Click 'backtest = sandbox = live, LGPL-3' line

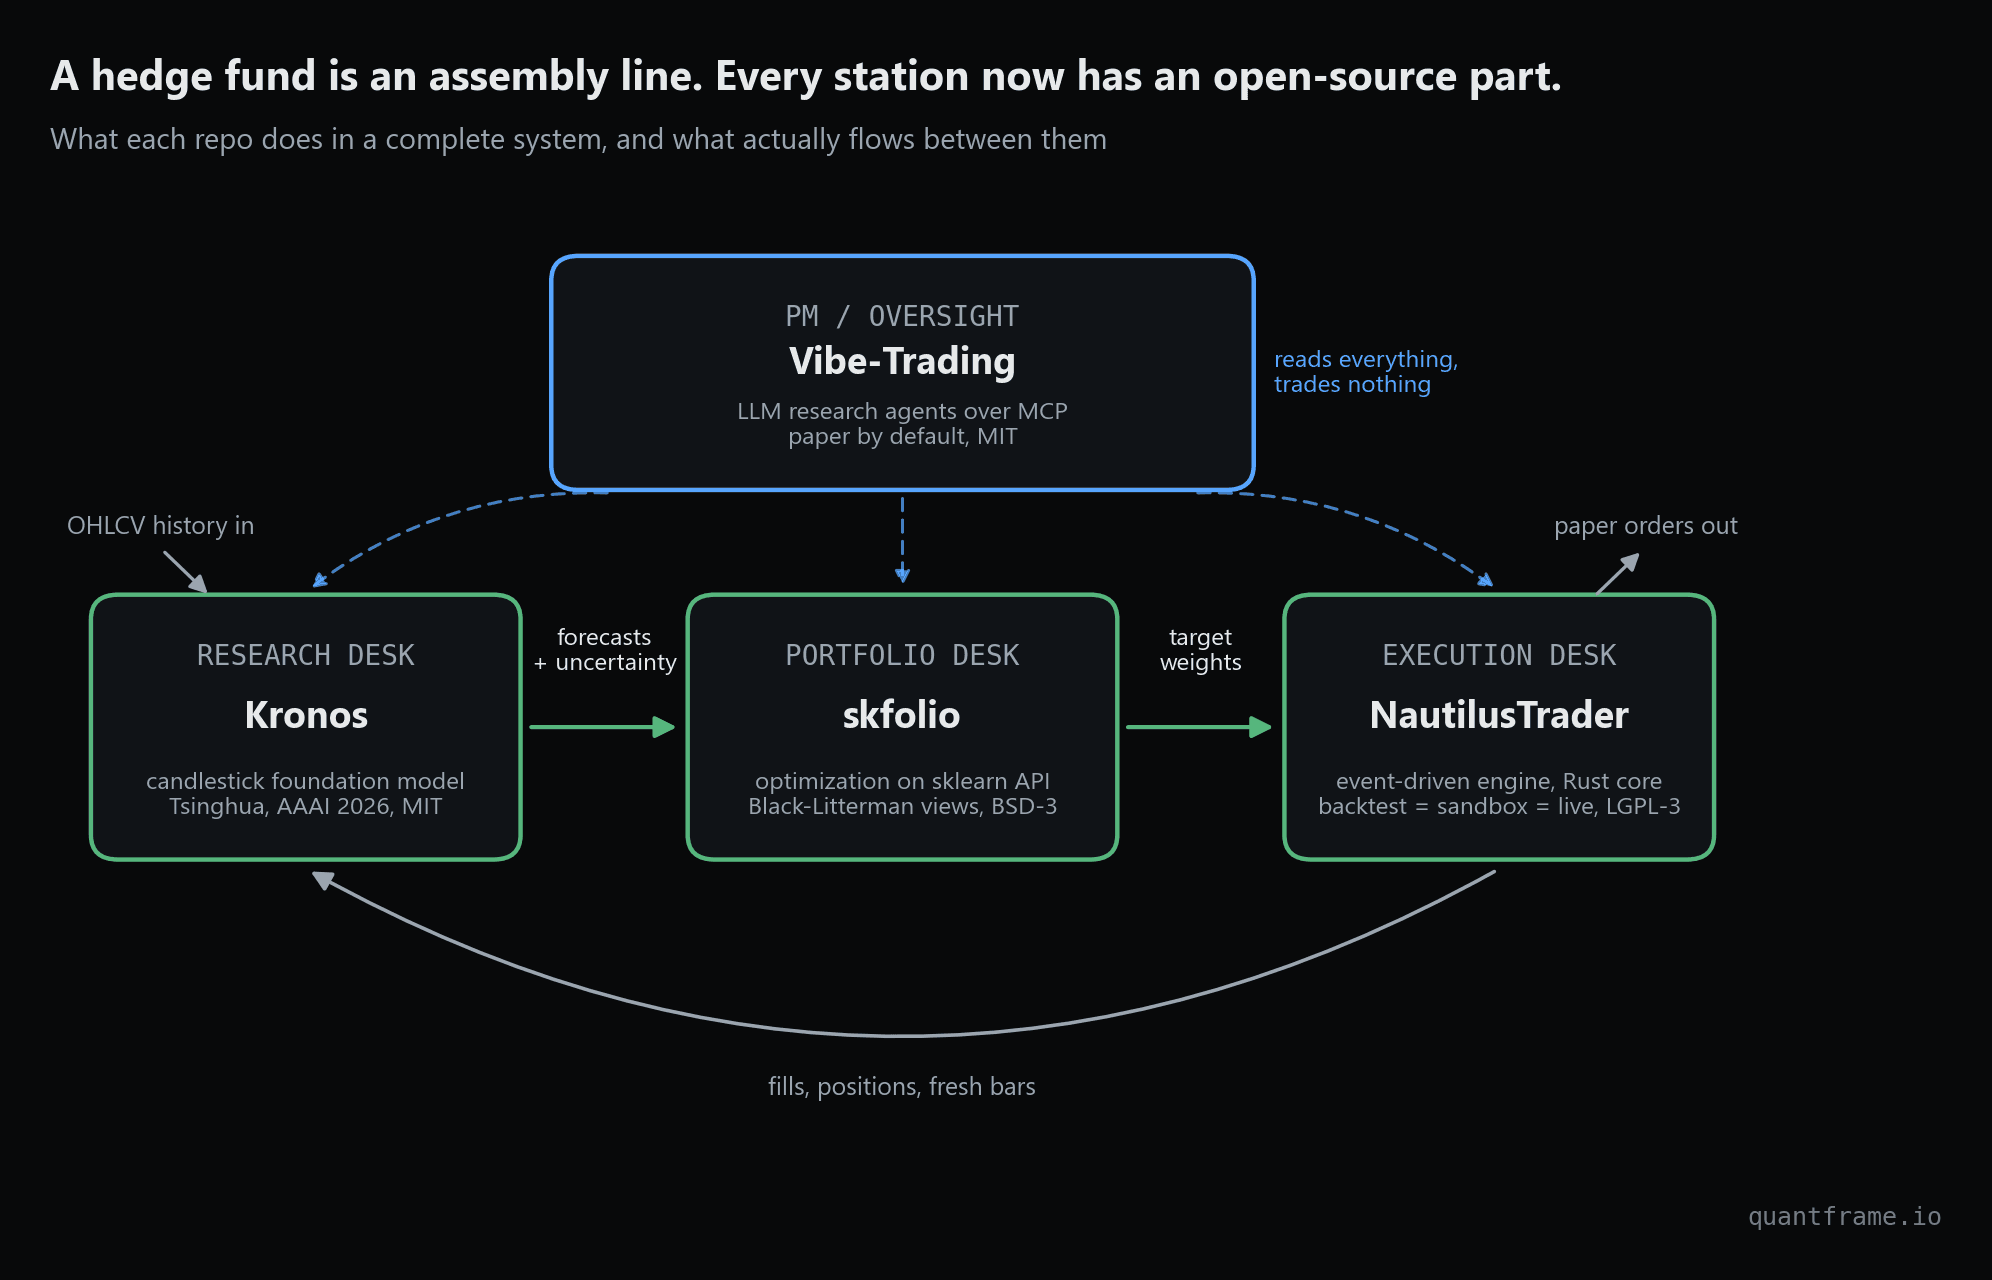[x=1499, y=806]
